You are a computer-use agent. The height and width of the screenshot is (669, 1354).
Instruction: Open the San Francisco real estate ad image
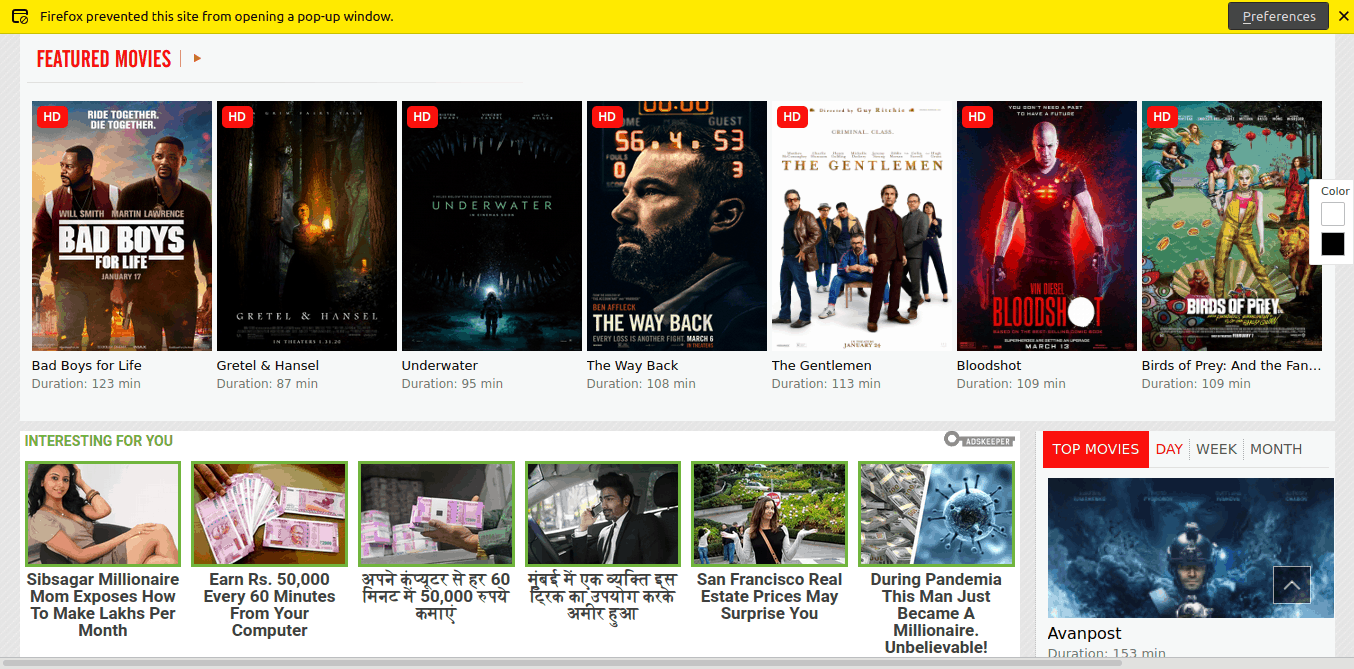770,514
